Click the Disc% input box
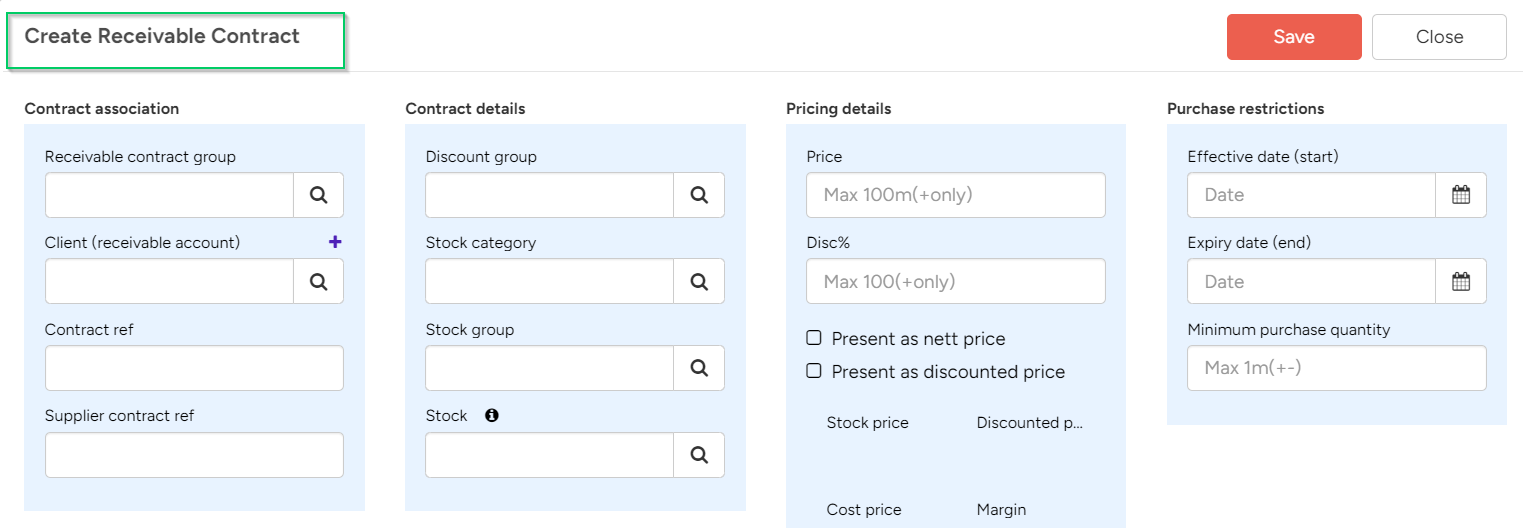This screenshot has width=1523, height=528. click(956, 282)
